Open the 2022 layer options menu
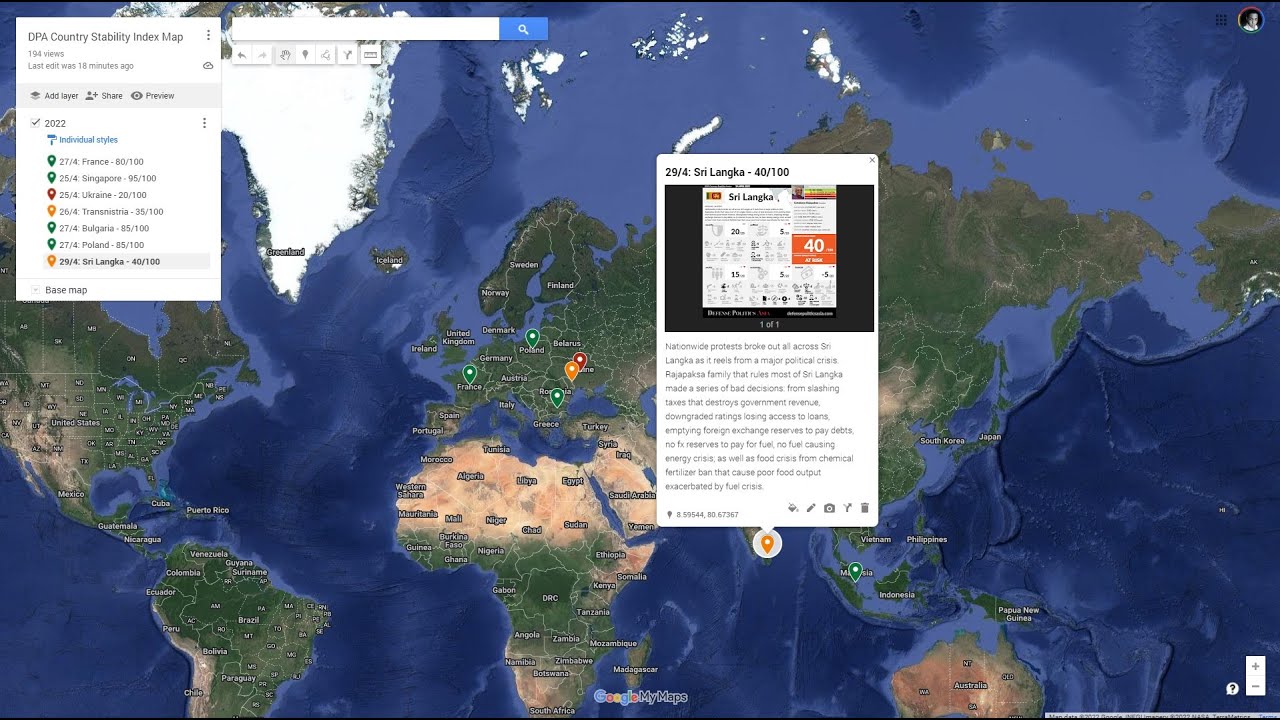This screenshot has width=1280, height=720. (x=204, y=123)
